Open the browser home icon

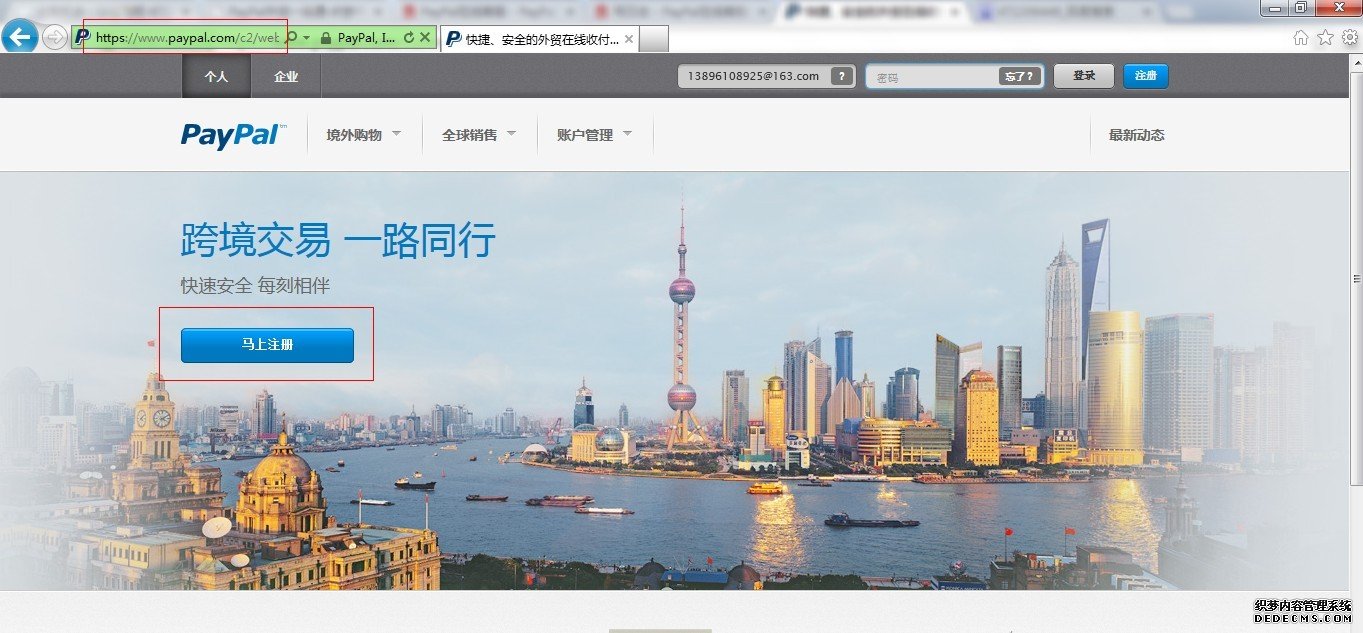point(1300,36)
